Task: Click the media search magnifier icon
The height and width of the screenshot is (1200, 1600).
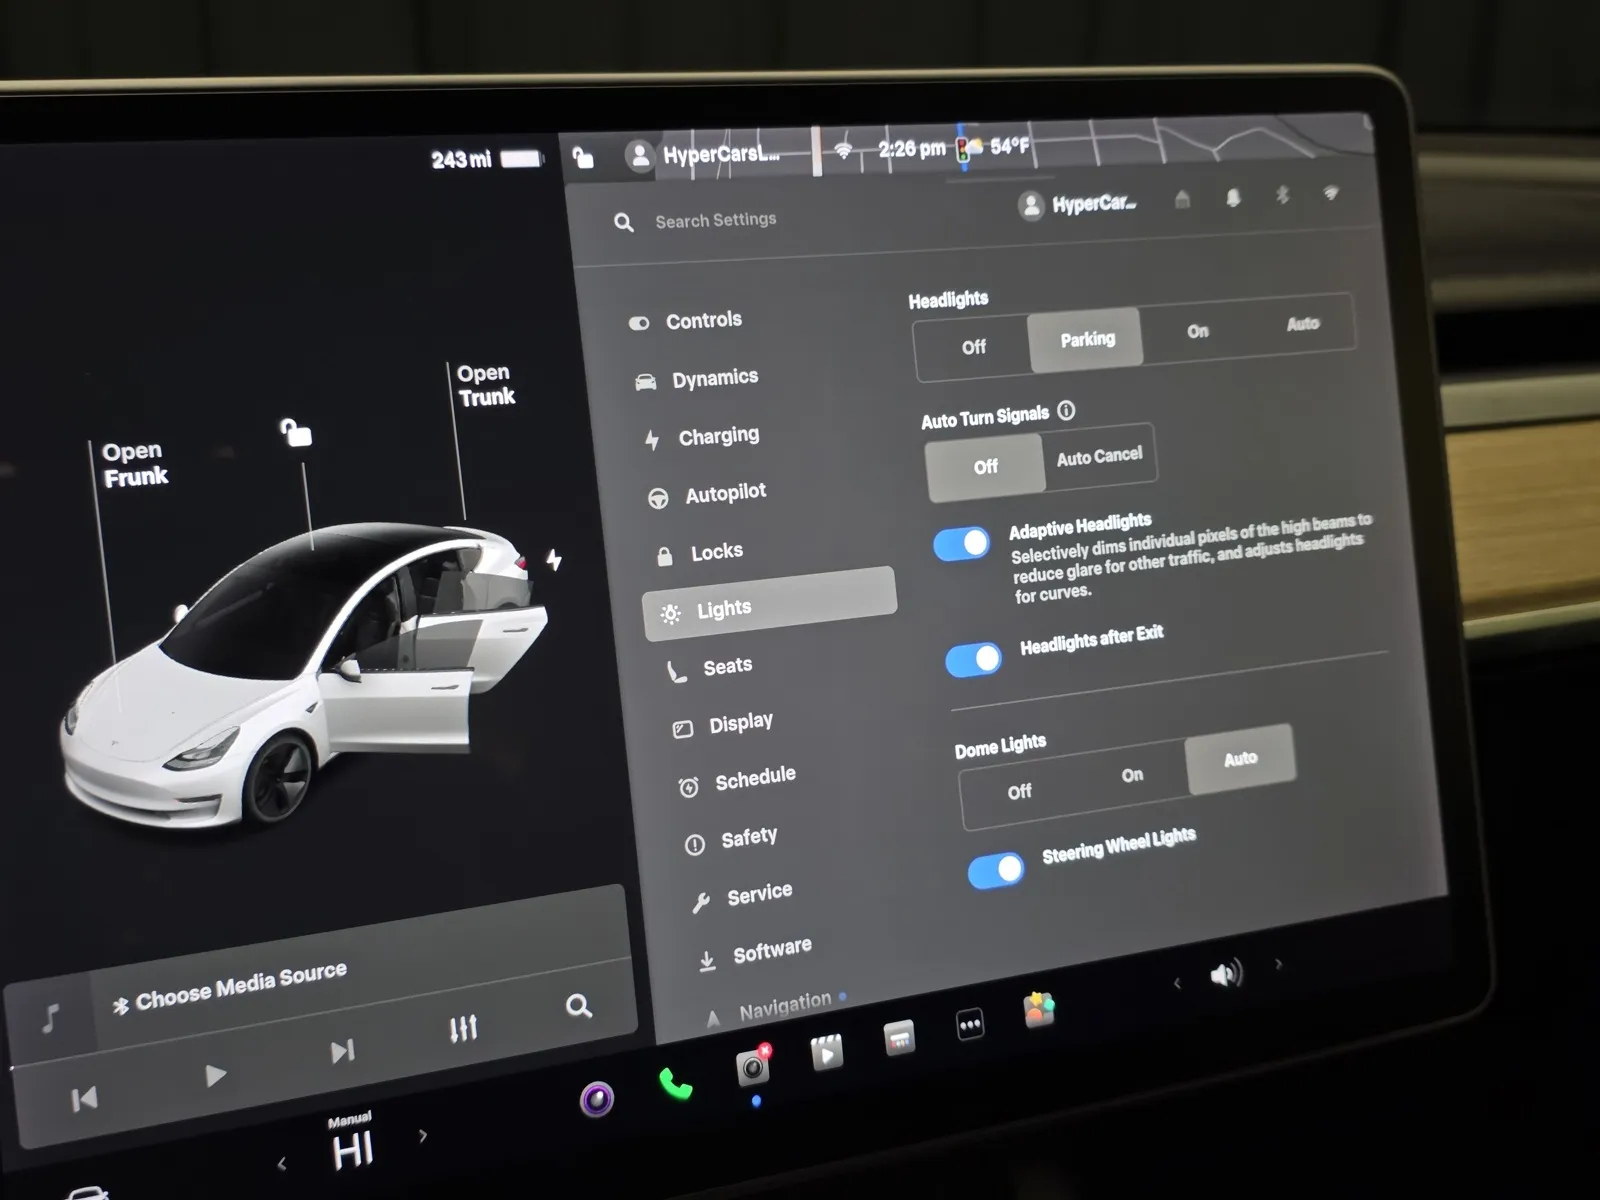Action: coord(578,1006)
